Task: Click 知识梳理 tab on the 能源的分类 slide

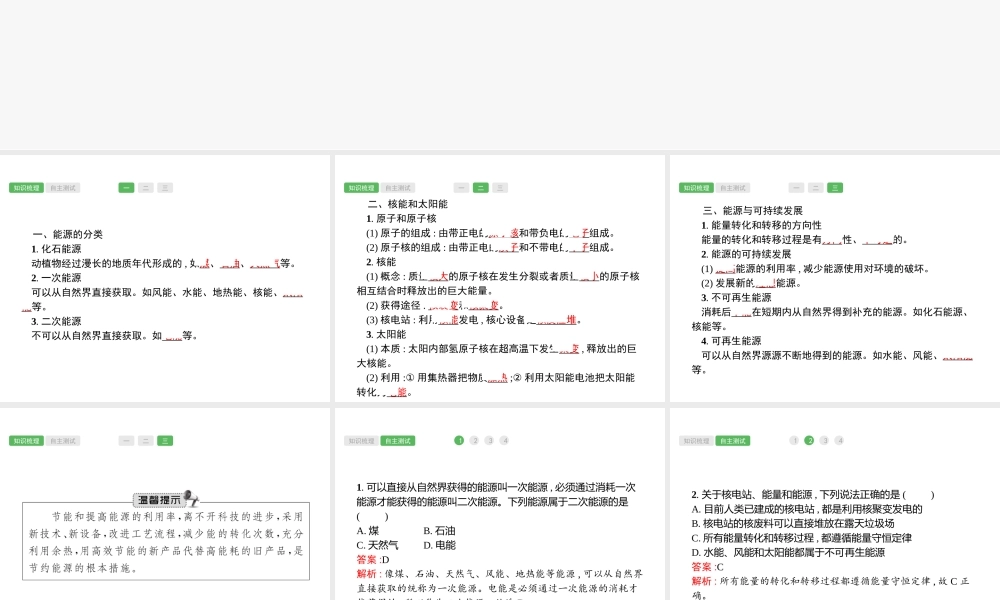Action: click(x=26, y=188)
